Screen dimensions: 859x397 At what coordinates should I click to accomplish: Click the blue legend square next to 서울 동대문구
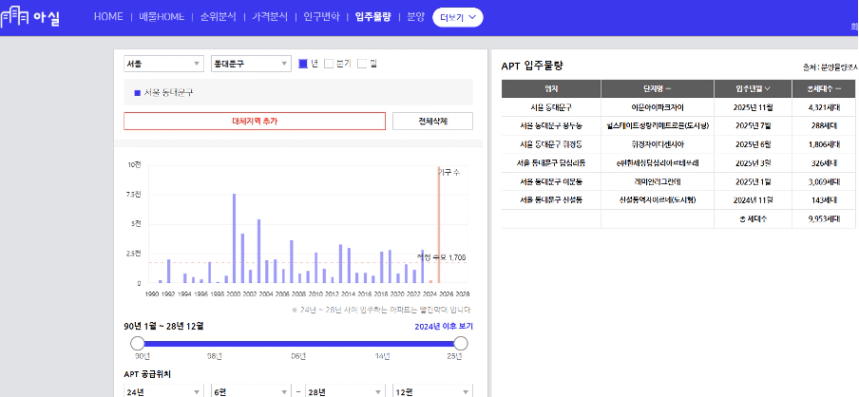click(138, 93)
